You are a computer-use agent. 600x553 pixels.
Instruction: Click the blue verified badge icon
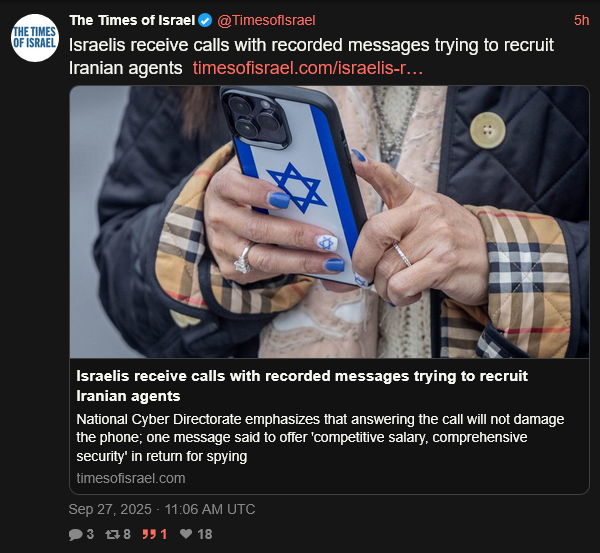[205, 20]
